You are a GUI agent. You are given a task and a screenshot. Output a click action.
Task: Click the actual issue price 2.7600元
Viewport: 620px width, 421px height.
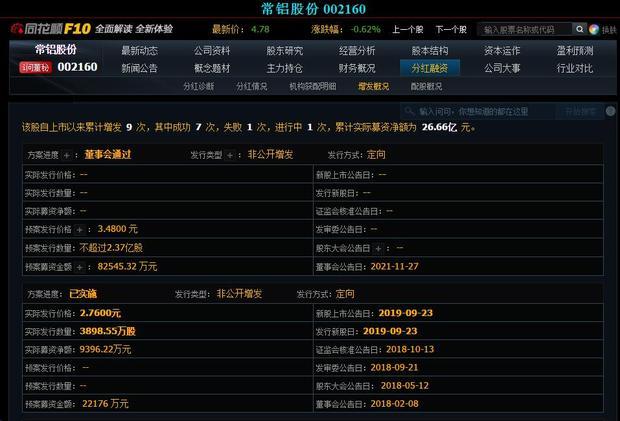(100, 313)
